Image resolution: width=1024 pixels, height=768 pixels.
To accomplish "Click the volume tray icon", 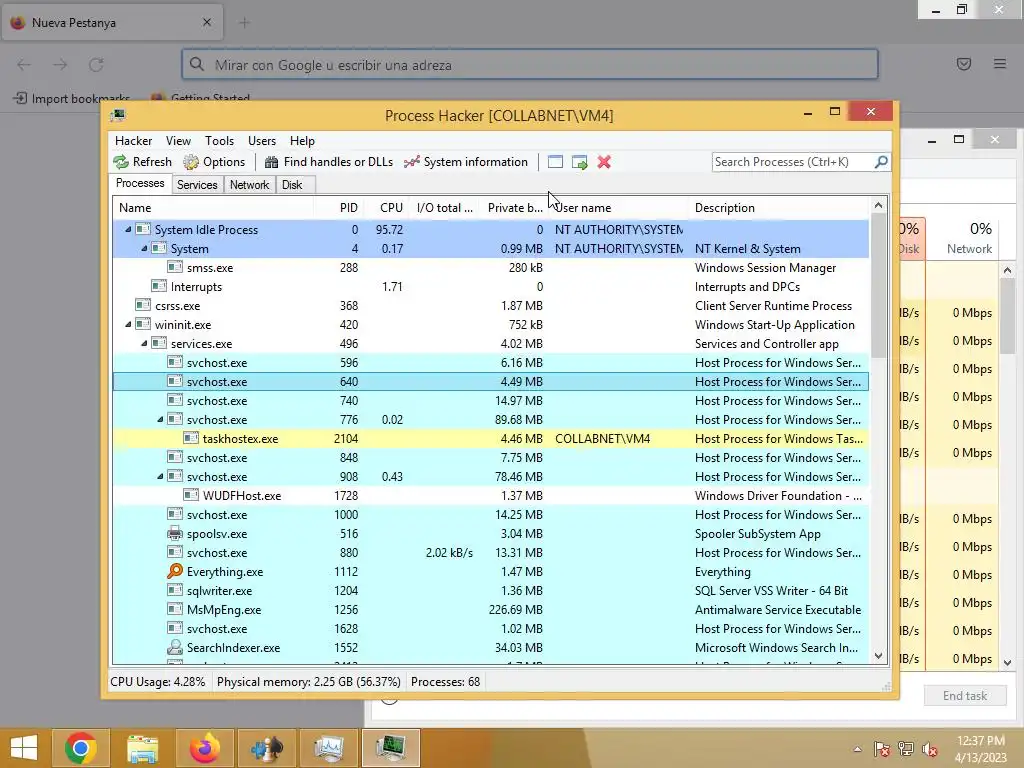I will coord(930,749).
